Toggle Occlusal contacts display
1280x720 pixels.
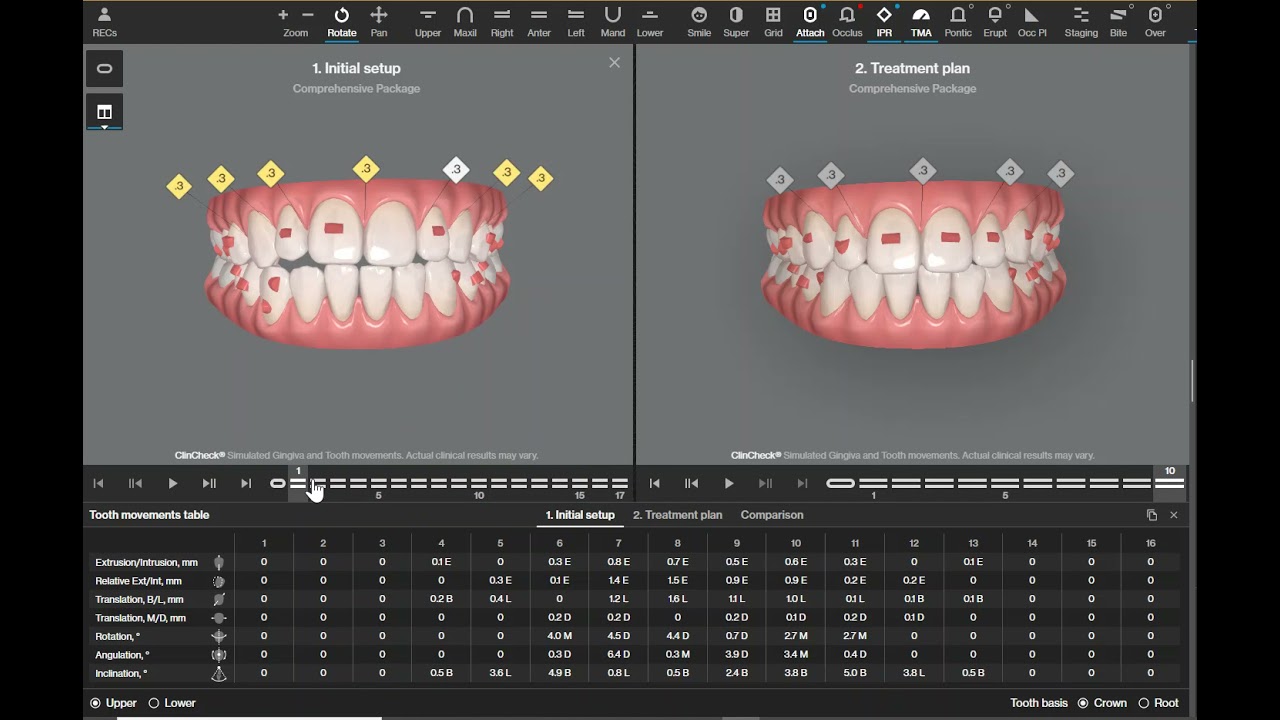pos(847,21)
